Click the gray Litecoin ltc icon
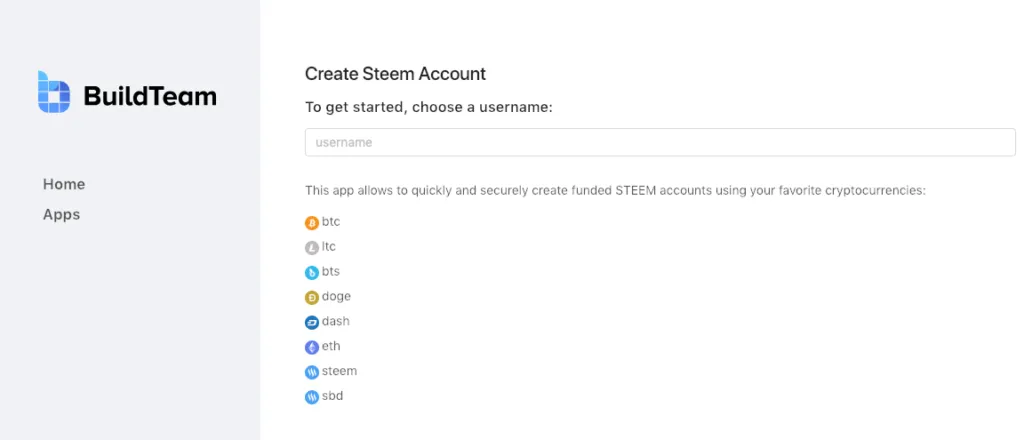Image resolution: width=1024 pixels, height=440 pixels. 312,248
